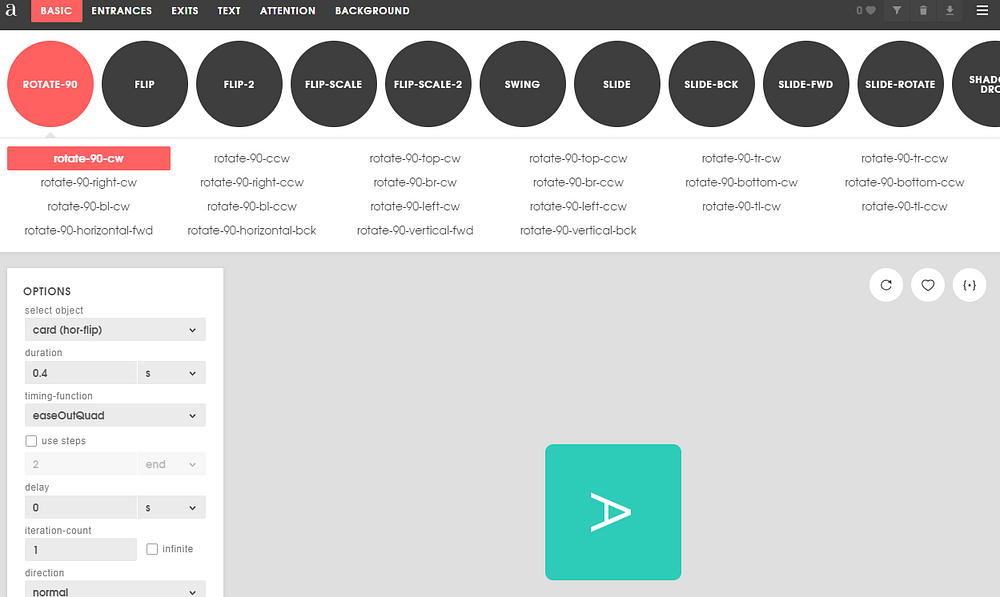Show generated code with curly braces icon
Viewport: 1000px width, 597px height.
pos(969,285)
